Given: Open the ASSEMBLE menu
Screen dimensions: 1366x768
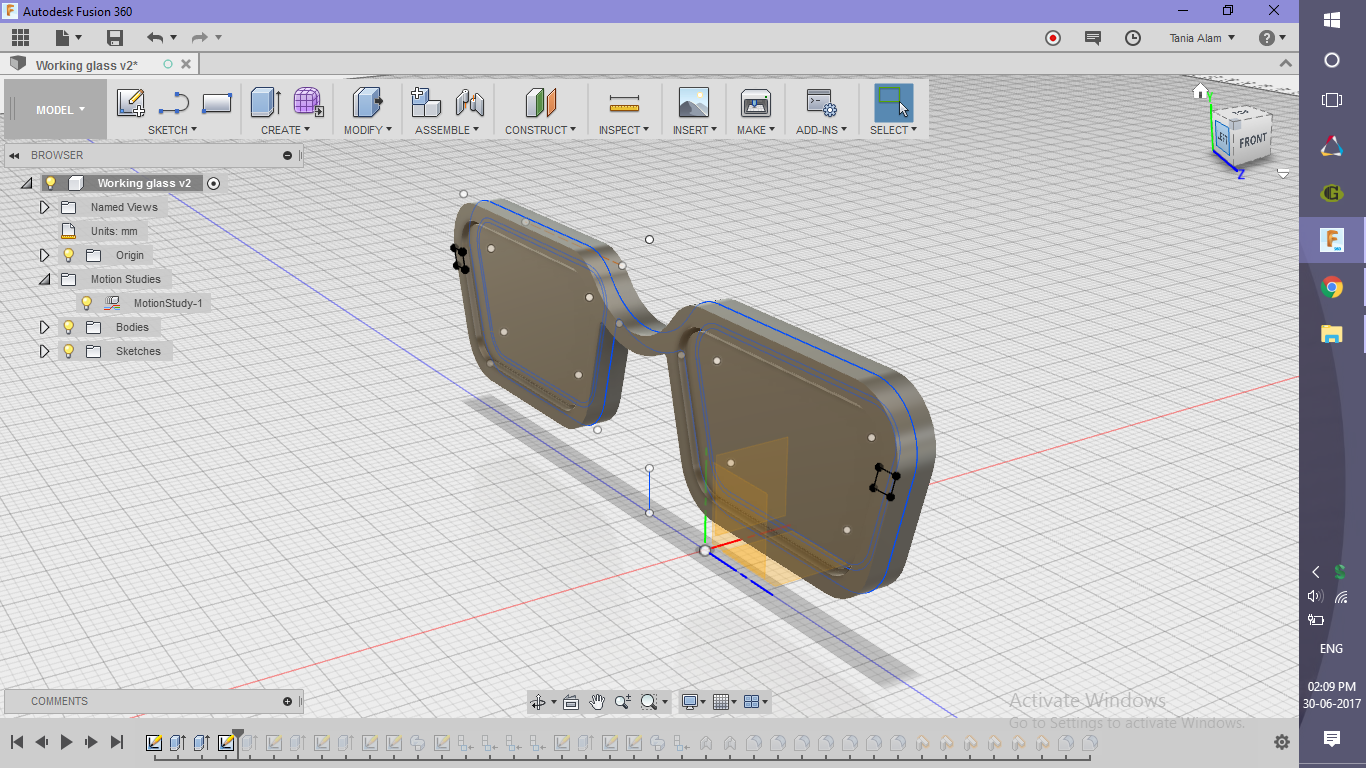Looking at the screenshot, I should click(447, 130).
